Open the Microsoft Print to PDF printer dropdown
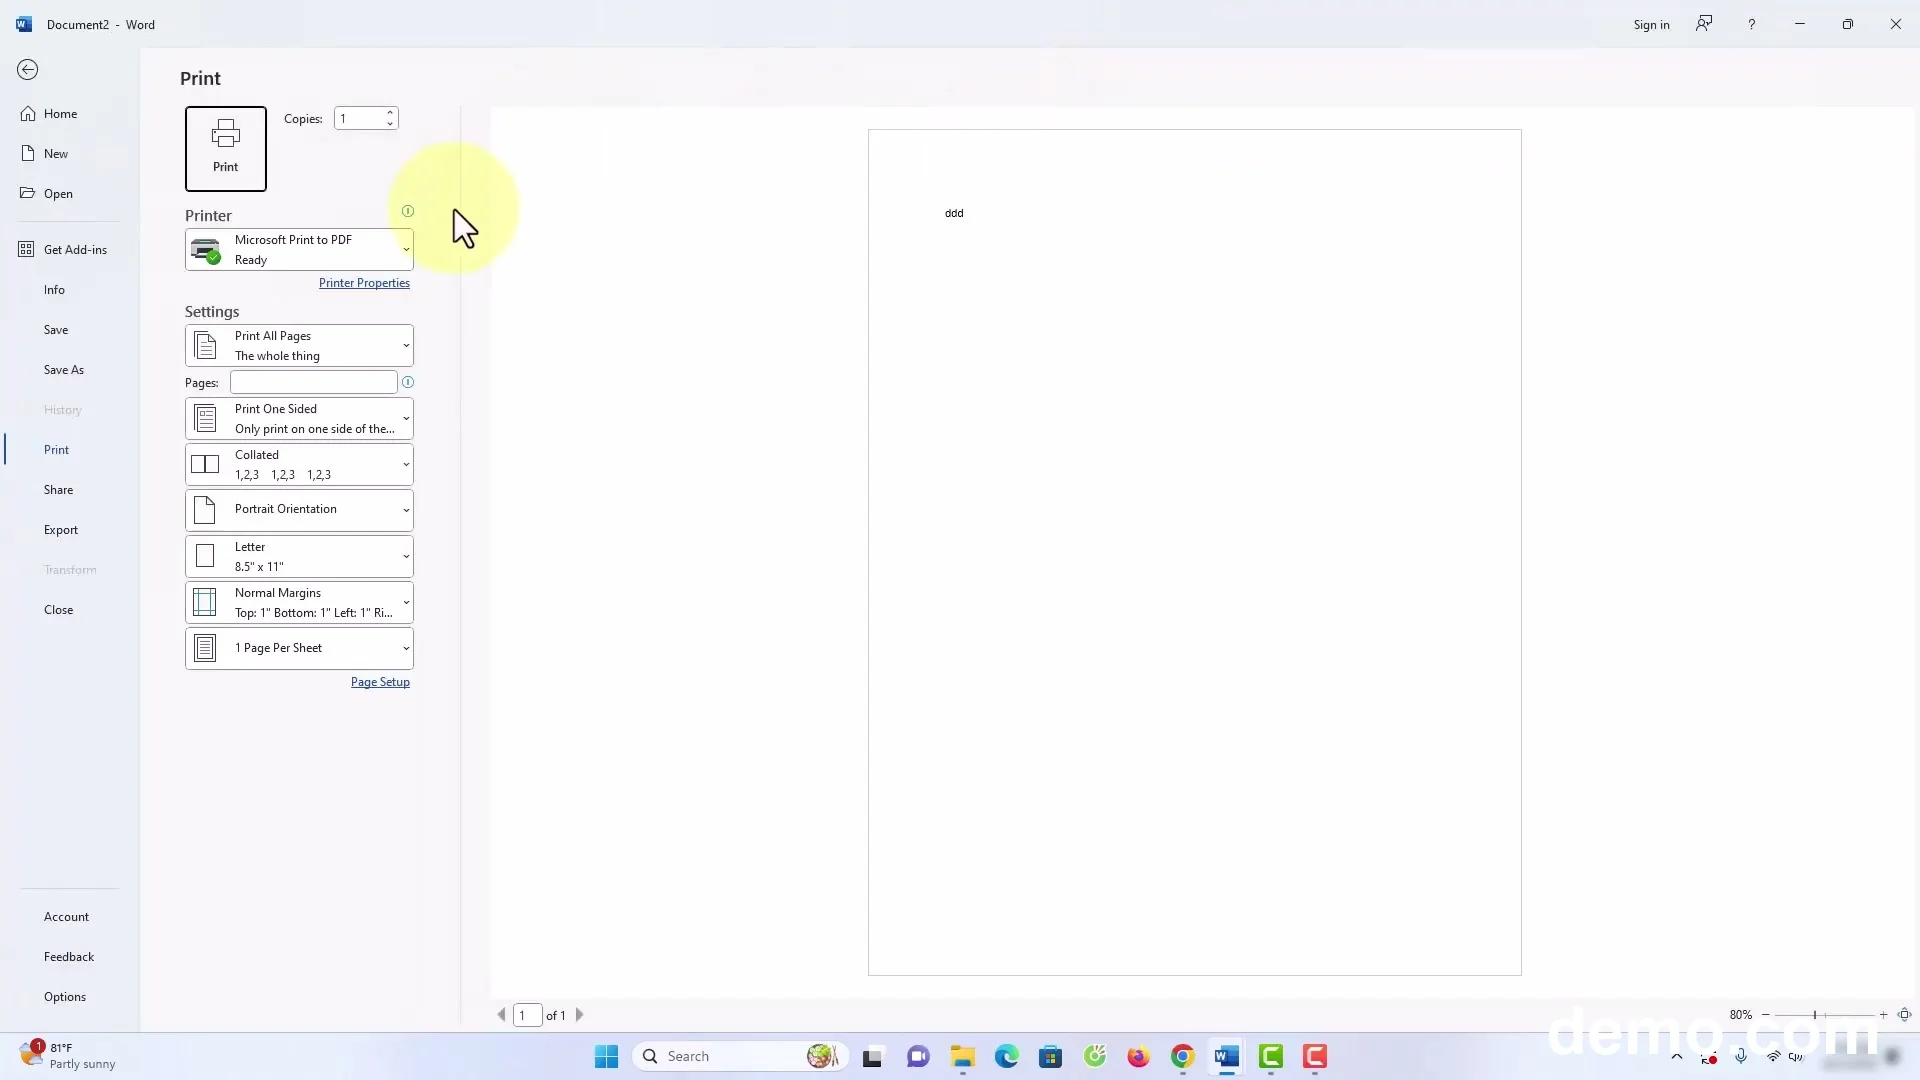The image size is (1920, 1080). (299, 249)
